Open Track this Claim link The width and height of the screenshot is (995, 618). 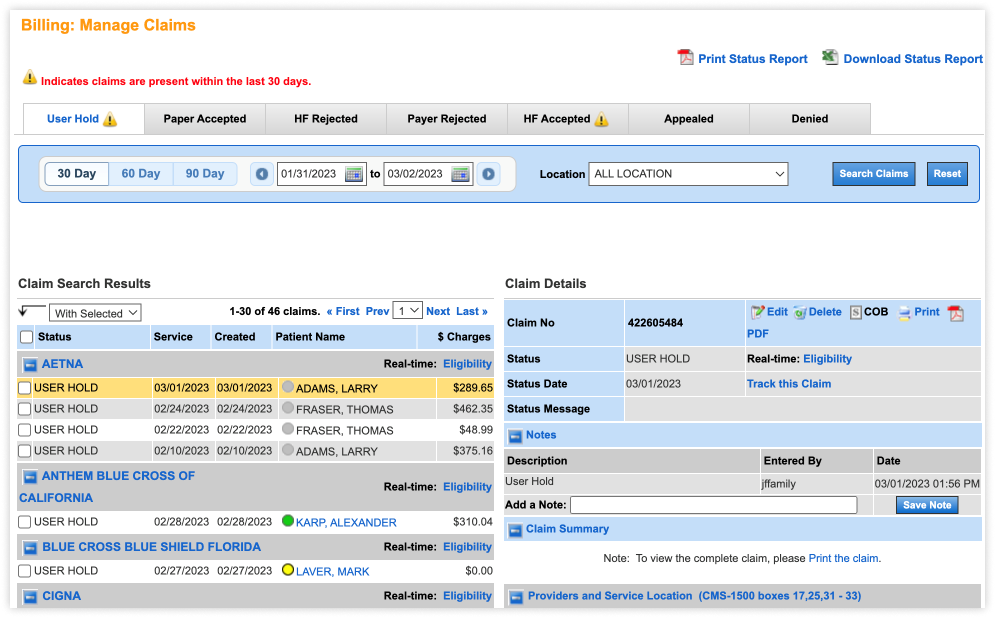[x=789, y=384]
